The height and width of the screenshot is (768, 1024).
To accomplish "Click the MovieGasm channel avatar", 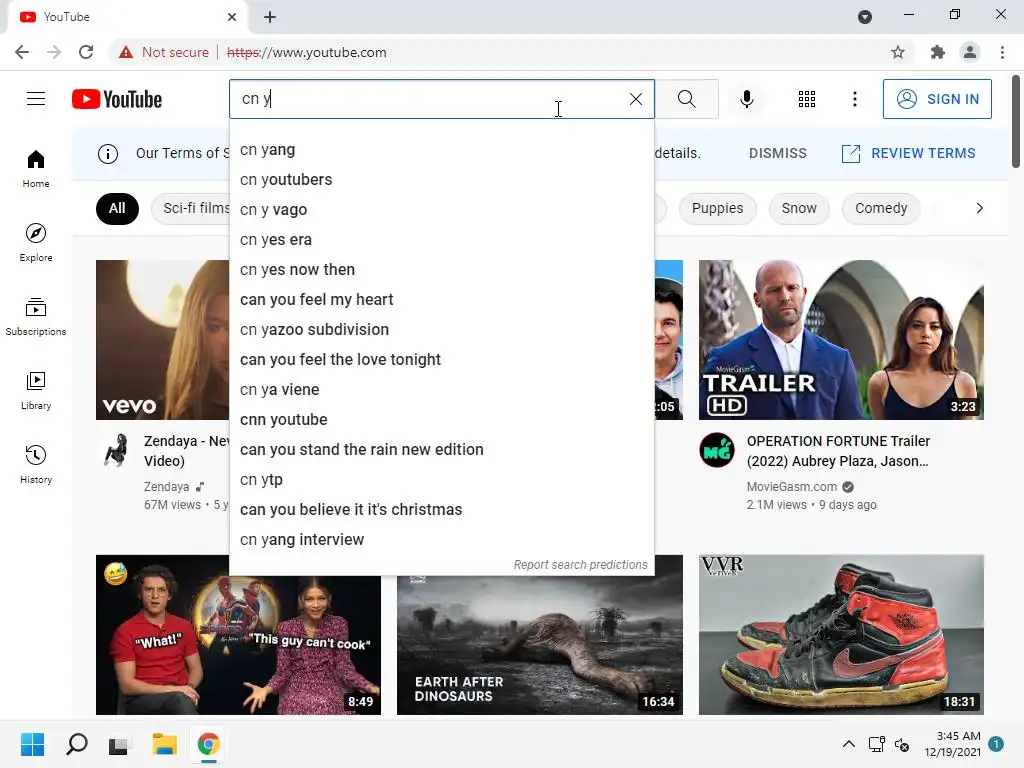I will [717, 451].
